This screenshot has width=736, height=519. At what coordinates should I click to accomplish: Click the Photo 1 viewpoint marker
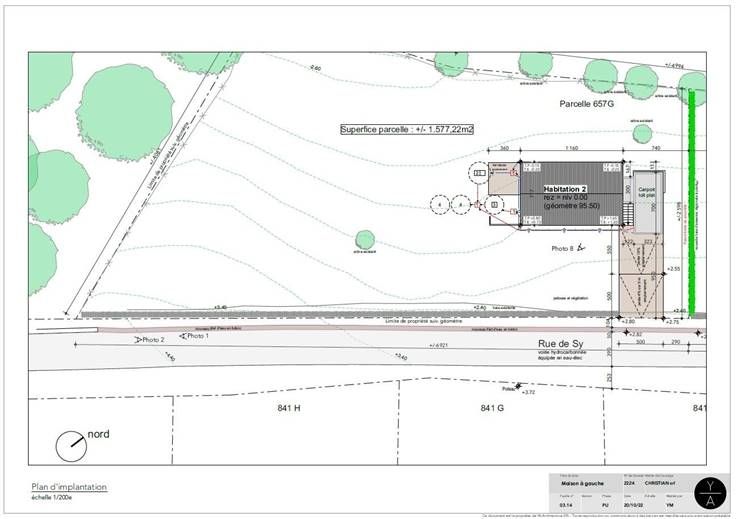click(x=183, y=337)
